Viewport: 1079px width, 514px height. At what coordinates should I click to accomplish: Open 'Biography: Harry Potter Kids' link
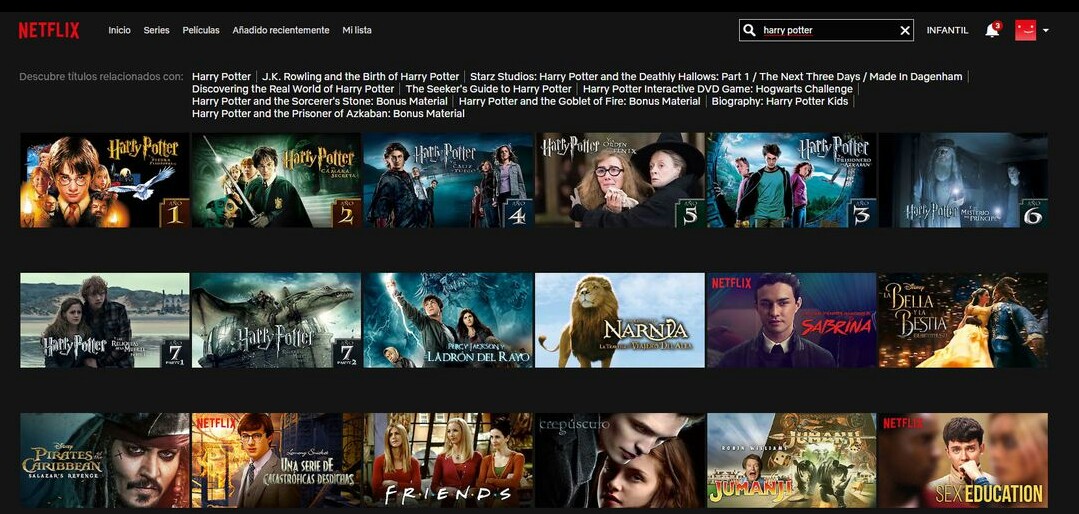coord(780,101)
